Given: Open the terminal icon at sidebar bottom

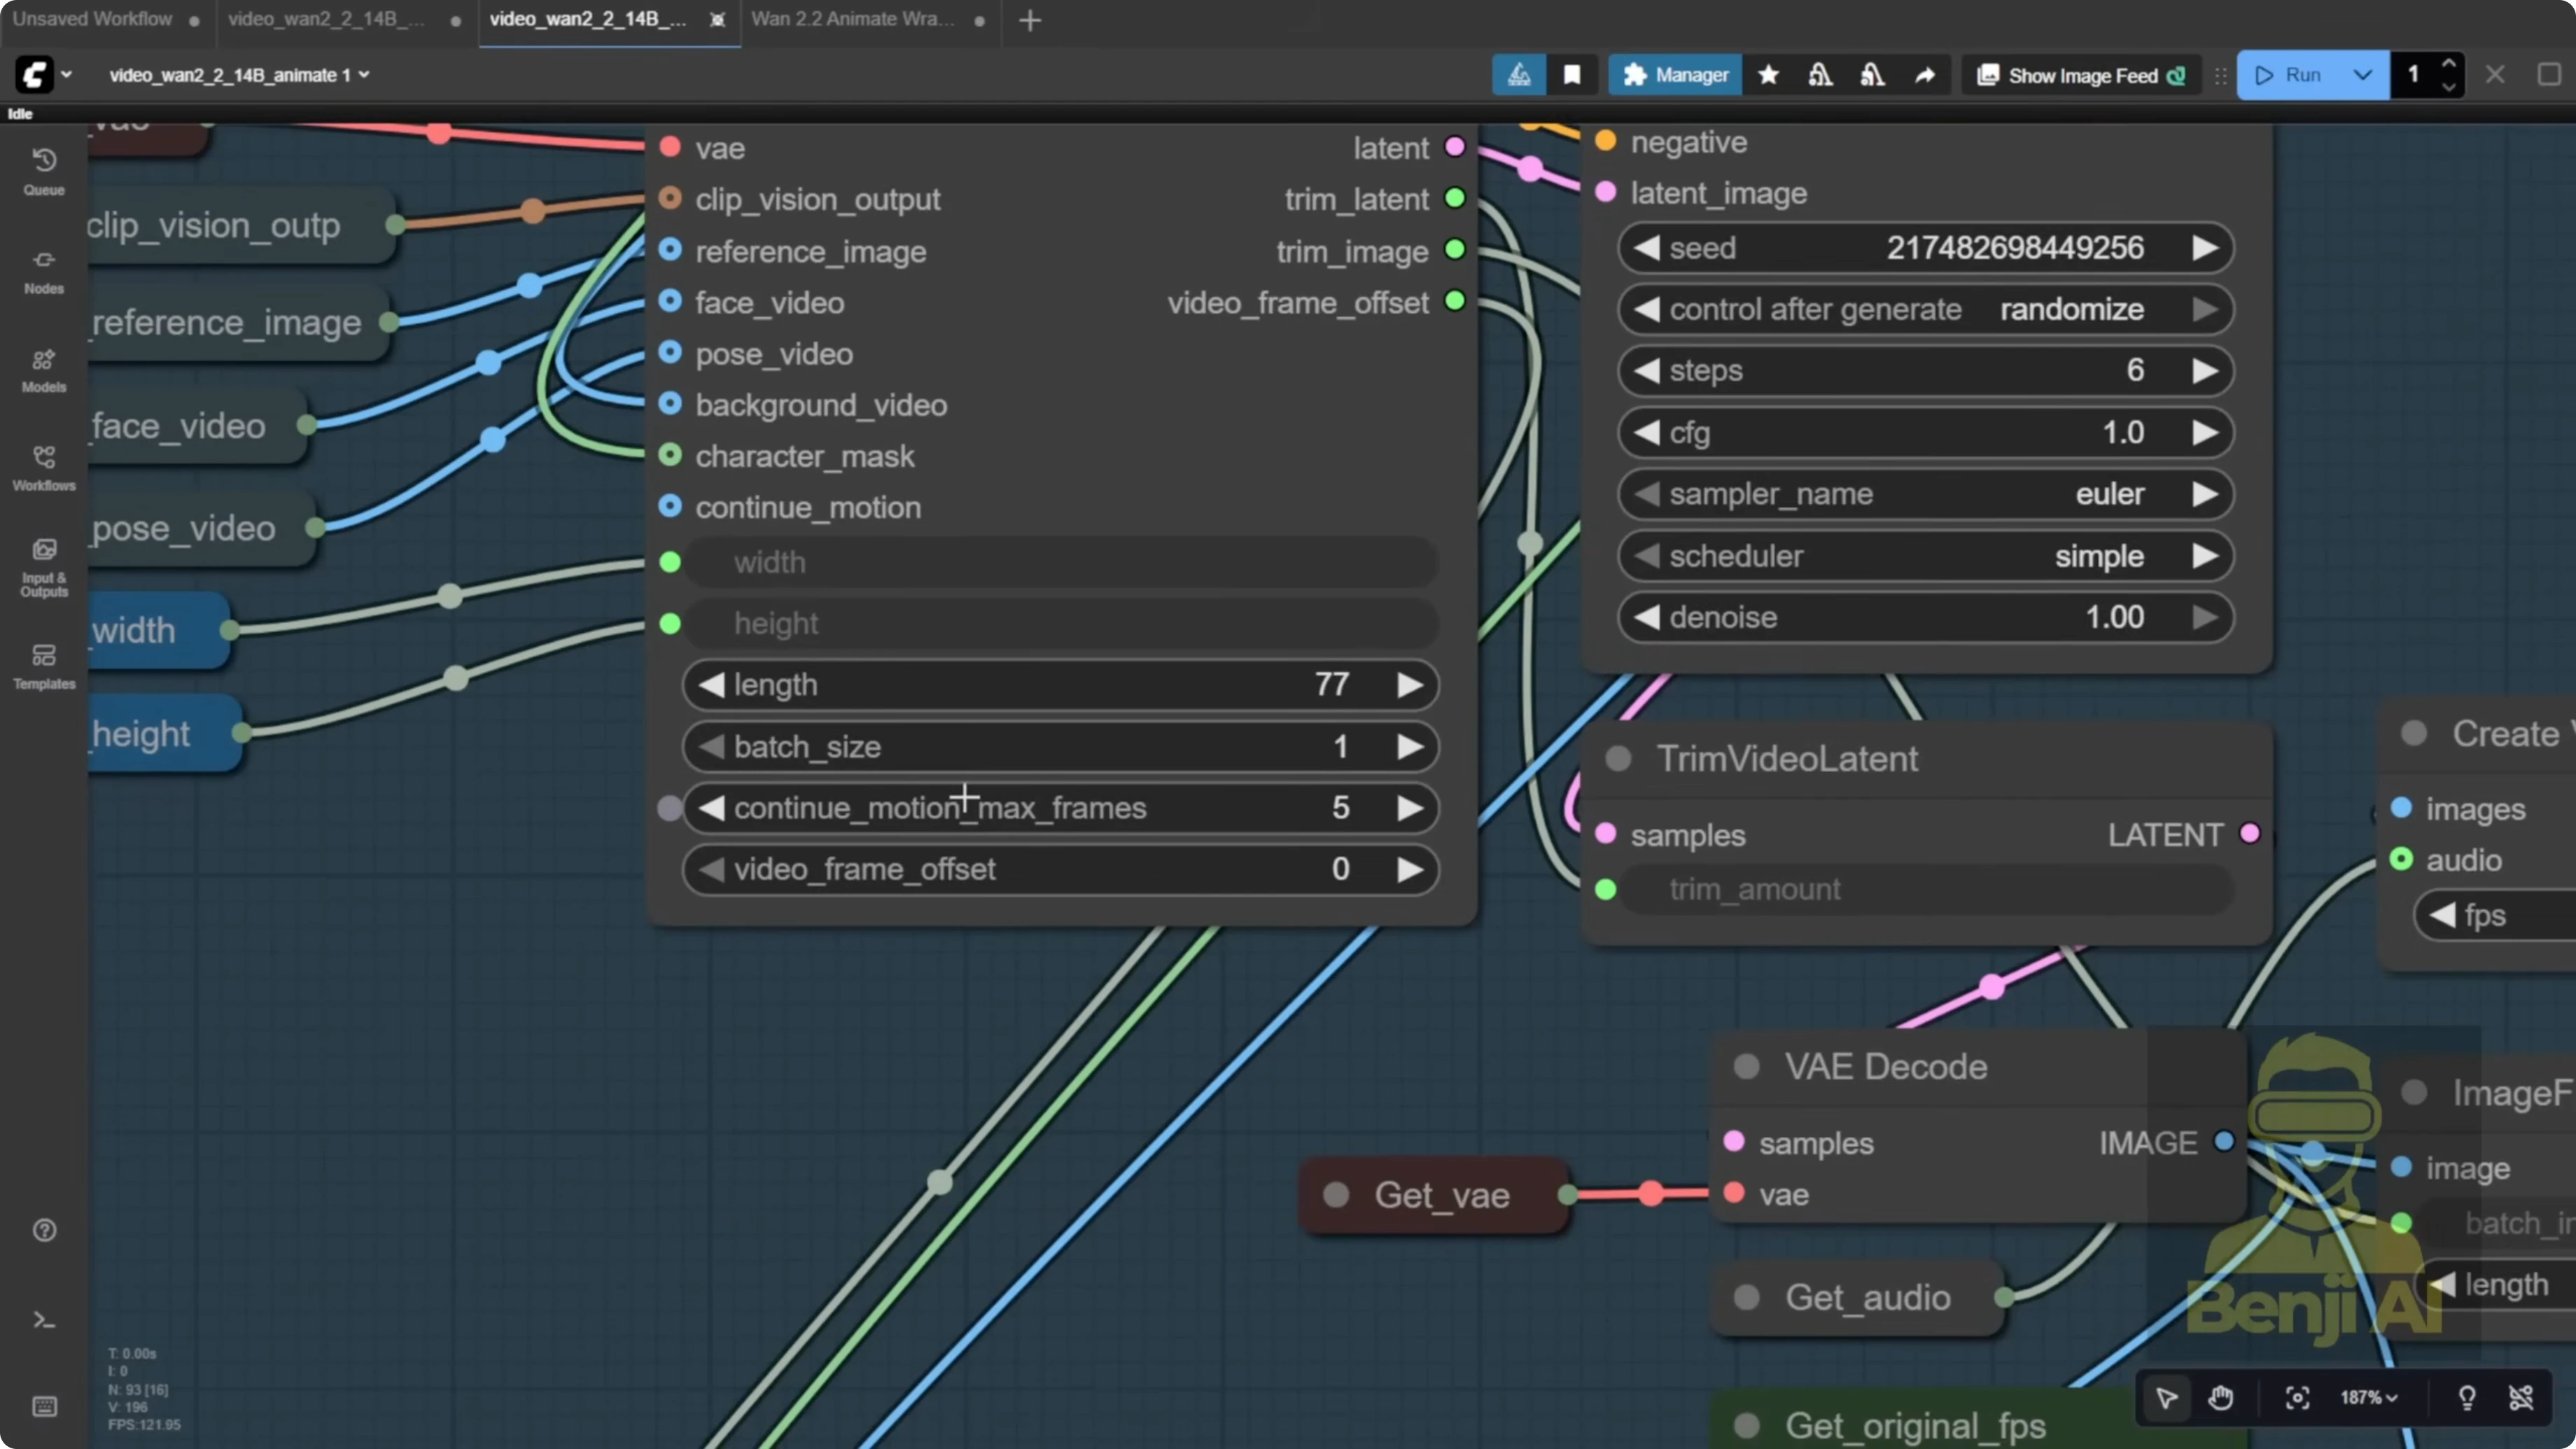Looking at the screenshot, I should click(x=44, y=1320).
